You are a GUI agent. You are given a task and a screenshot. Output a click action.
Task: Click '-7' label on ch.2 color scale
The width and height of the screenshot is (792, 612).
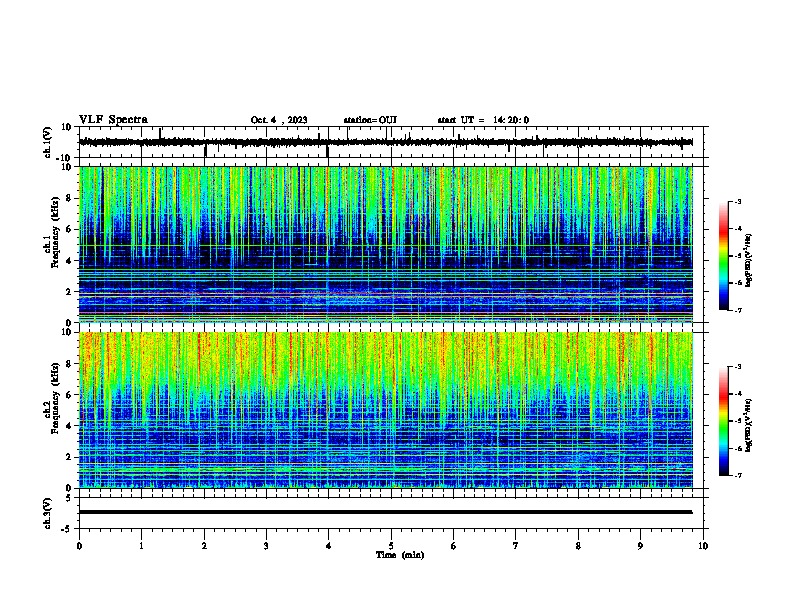737,476
